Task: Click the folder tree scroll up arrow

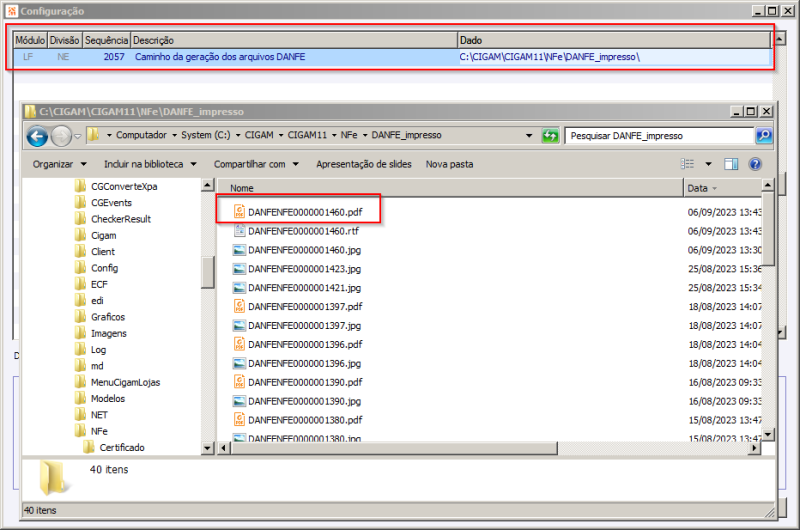Action: click(x=207, y=185)
